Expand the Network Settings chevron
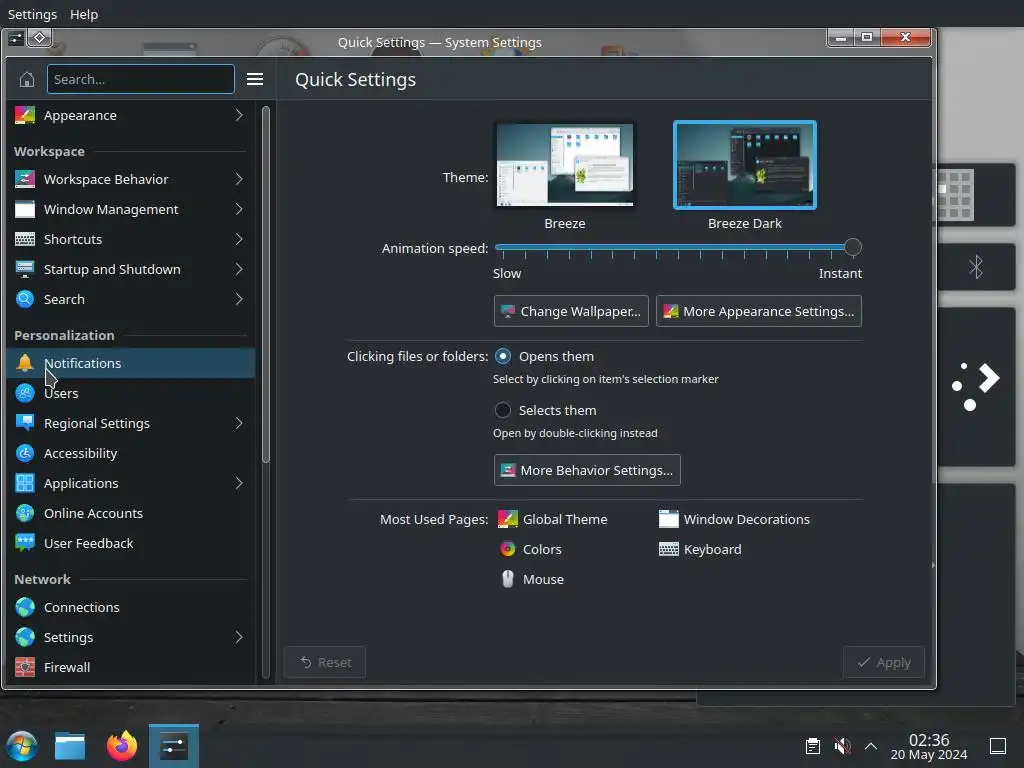 (x=239, y=637)
